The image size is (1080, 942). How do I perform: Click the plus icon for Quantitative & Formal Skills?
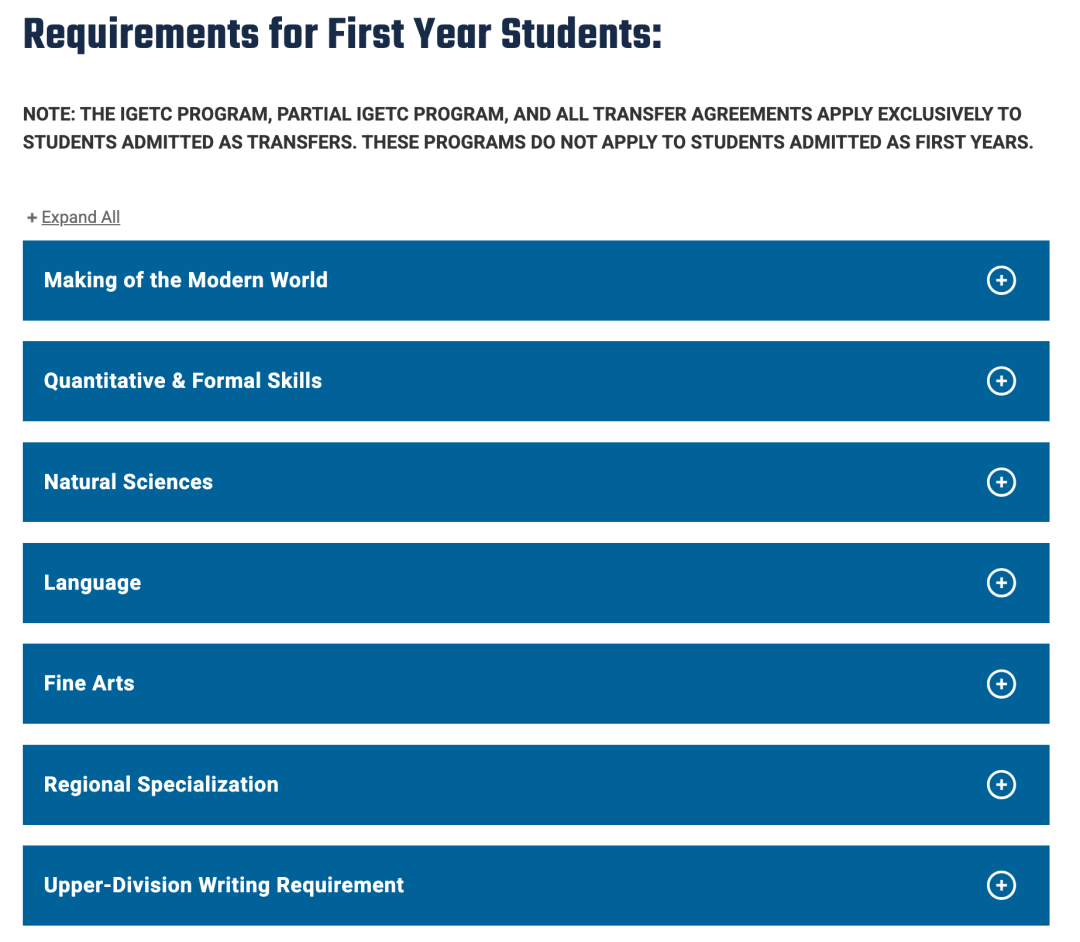[x=1001, y=381]
